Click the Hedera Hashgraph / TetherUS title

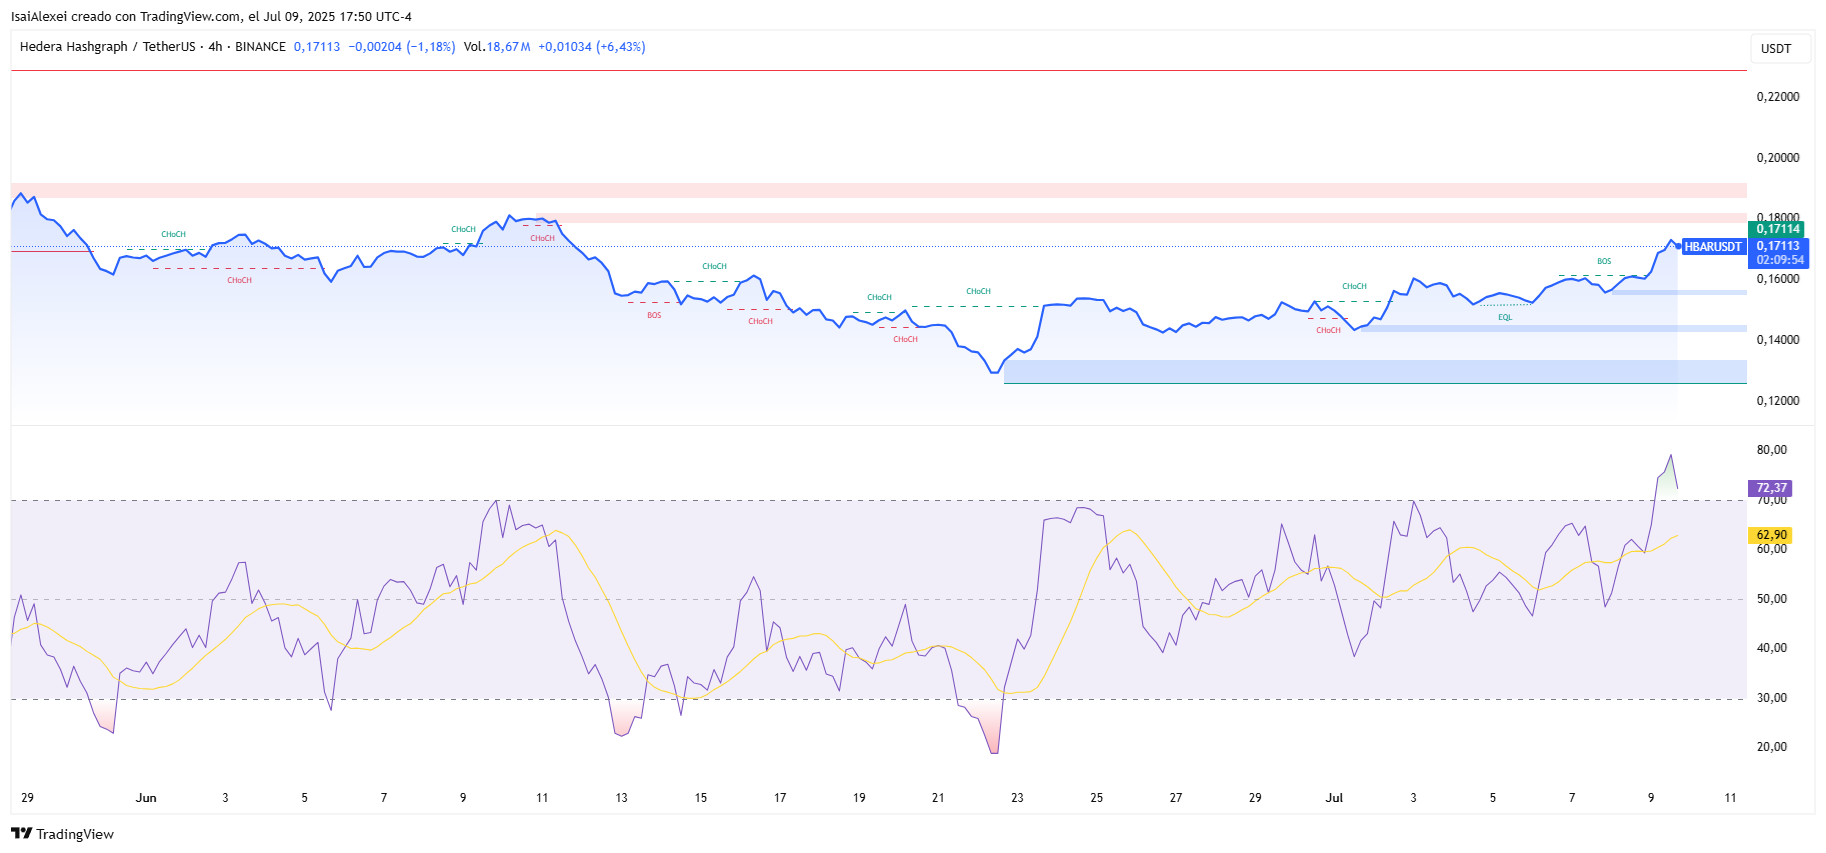point(108,47)
